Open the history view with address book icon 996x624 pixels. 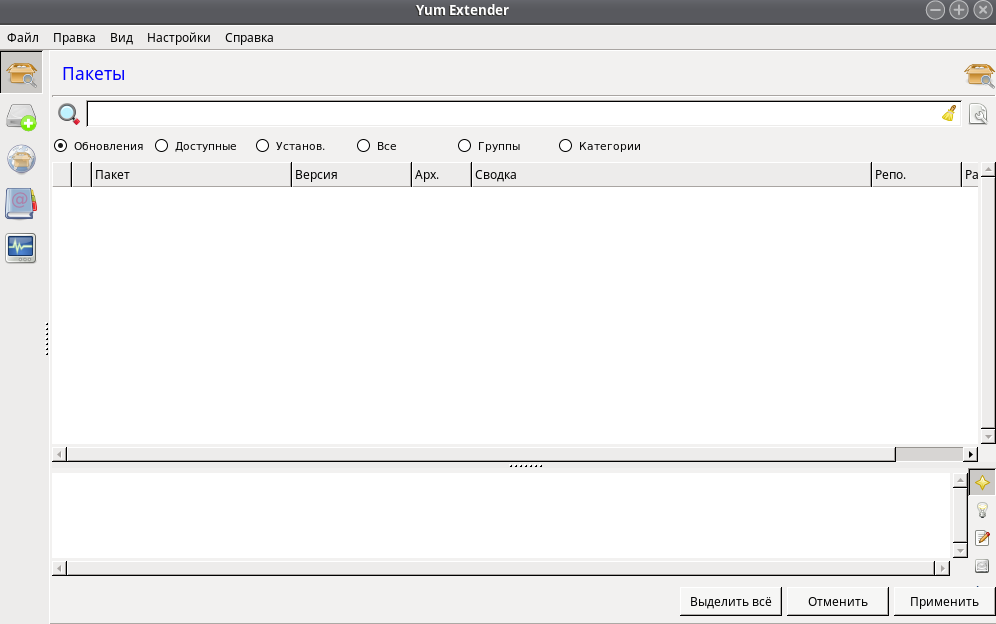click(21, 203)
